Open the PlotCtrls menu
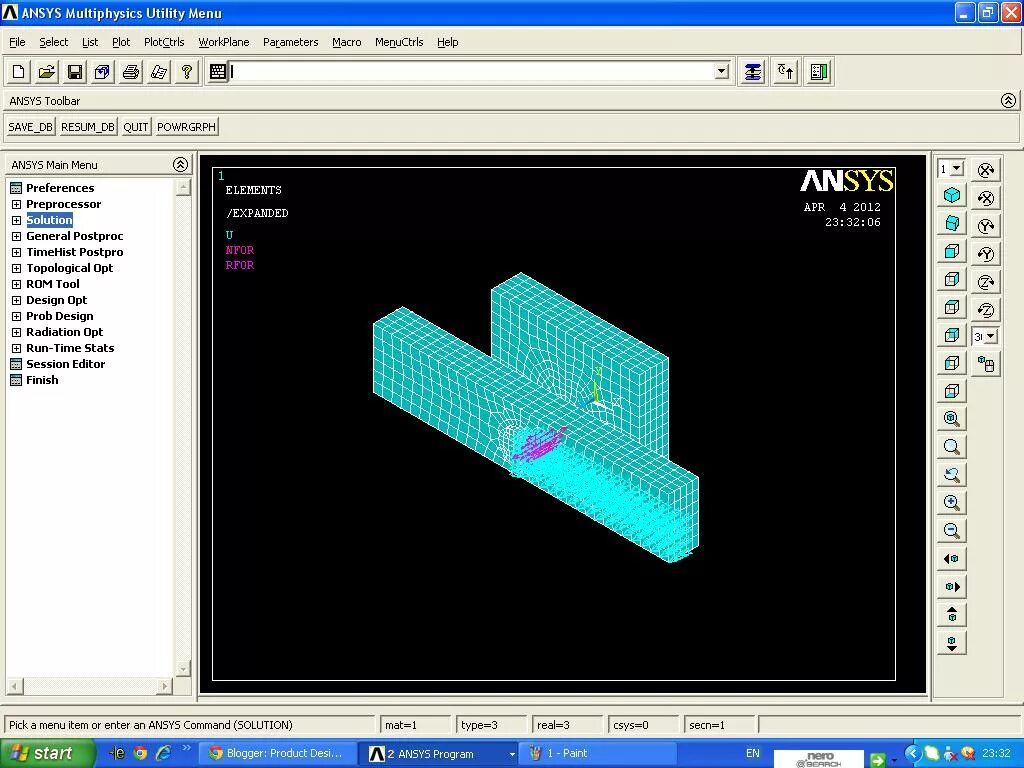The width and height of the screenshot is (1024, 768). [x=164, y=42]
